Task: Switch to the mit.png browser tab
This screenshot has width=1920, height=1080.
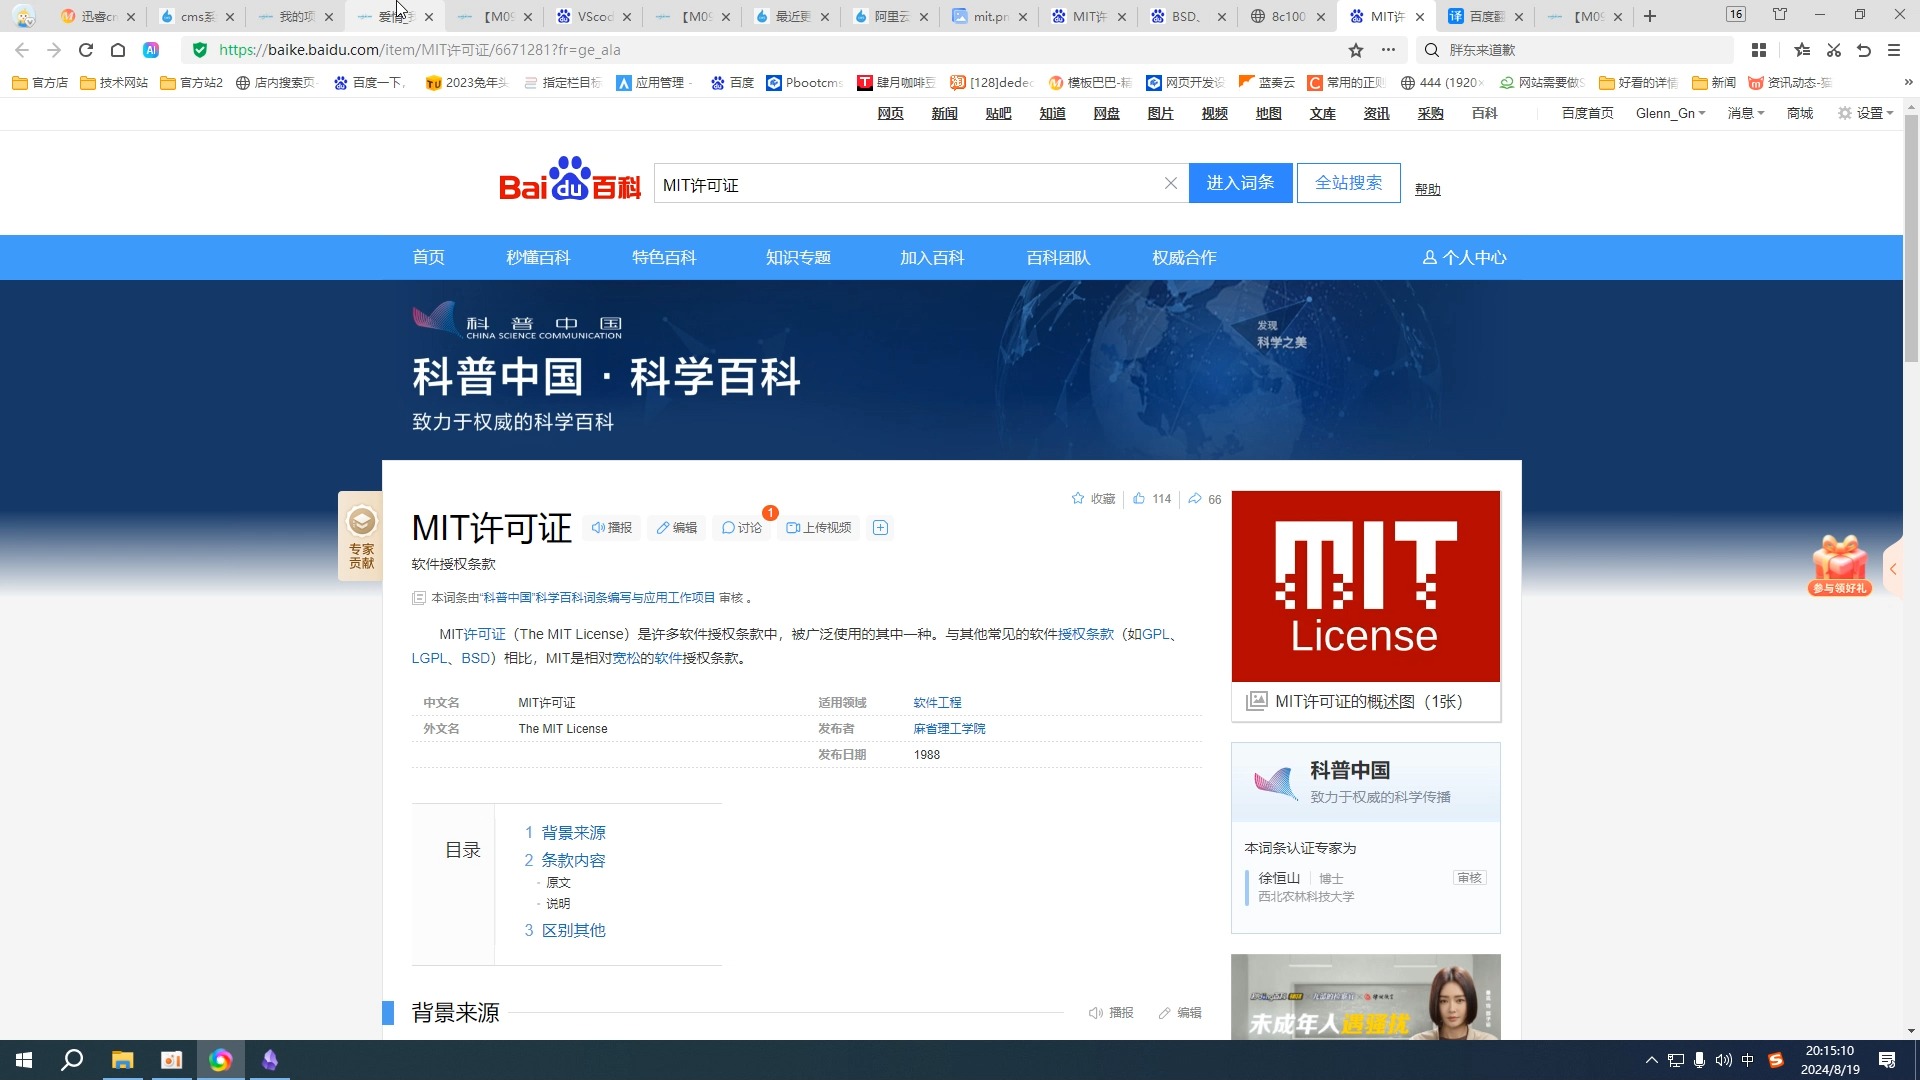Action: coord(990,16)
